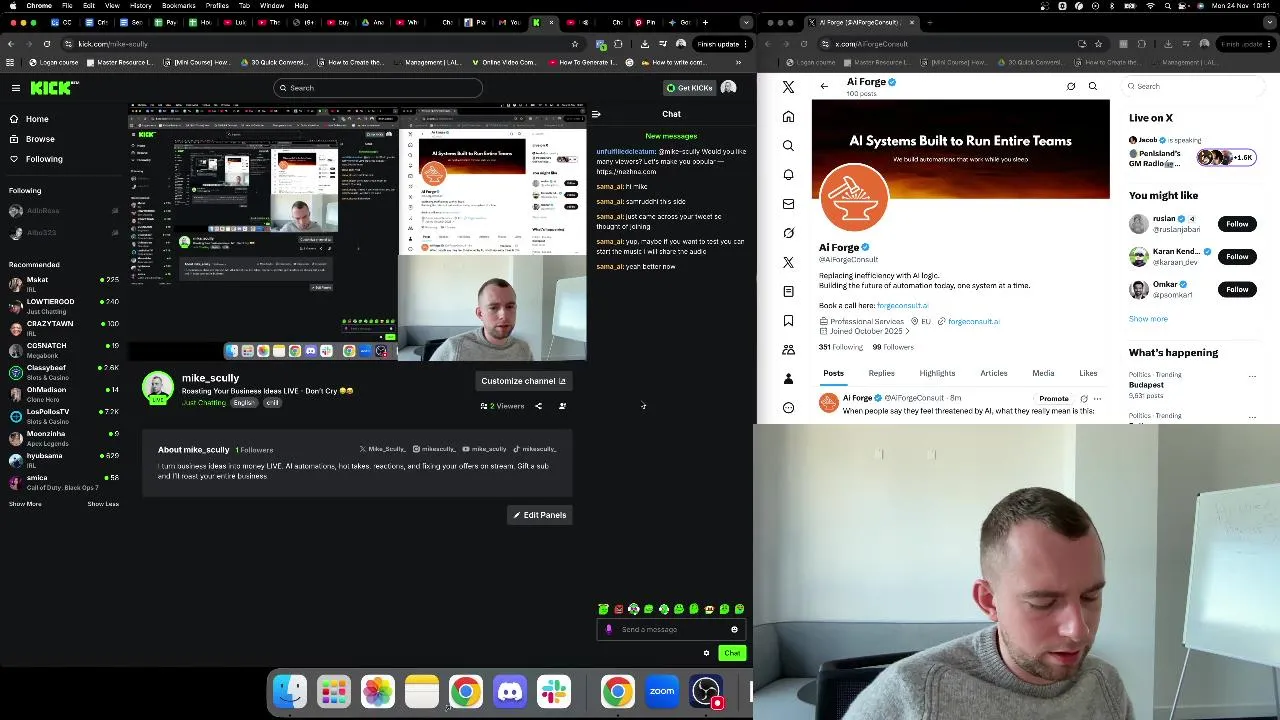Open Slack from the Dock
Screen dimensions: 1280x720
(554, 691)
